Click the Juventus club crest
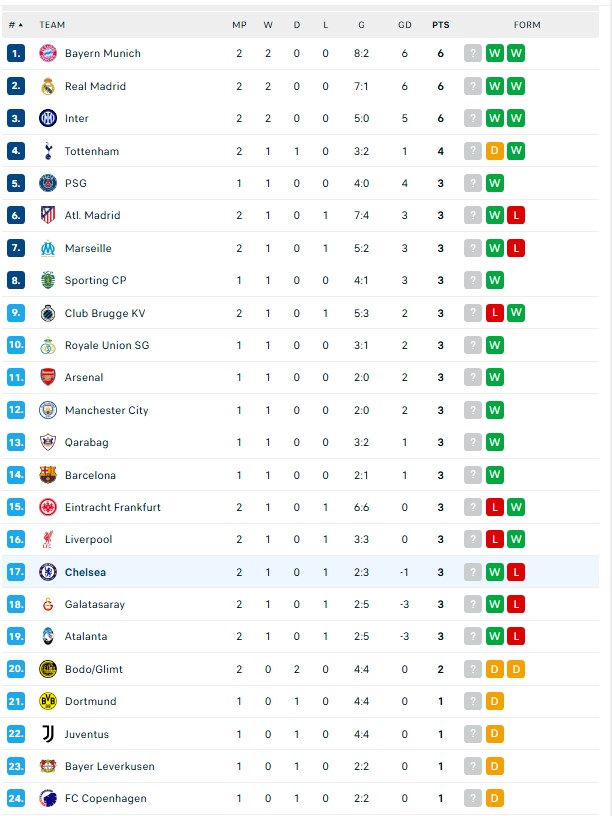The image size is (612, 816). coord(47,734)
